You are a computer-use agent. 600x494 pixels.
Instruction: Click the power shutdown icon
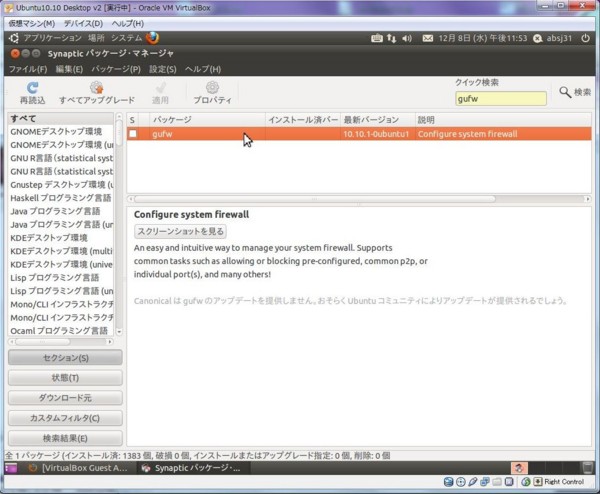coord(585,38)
